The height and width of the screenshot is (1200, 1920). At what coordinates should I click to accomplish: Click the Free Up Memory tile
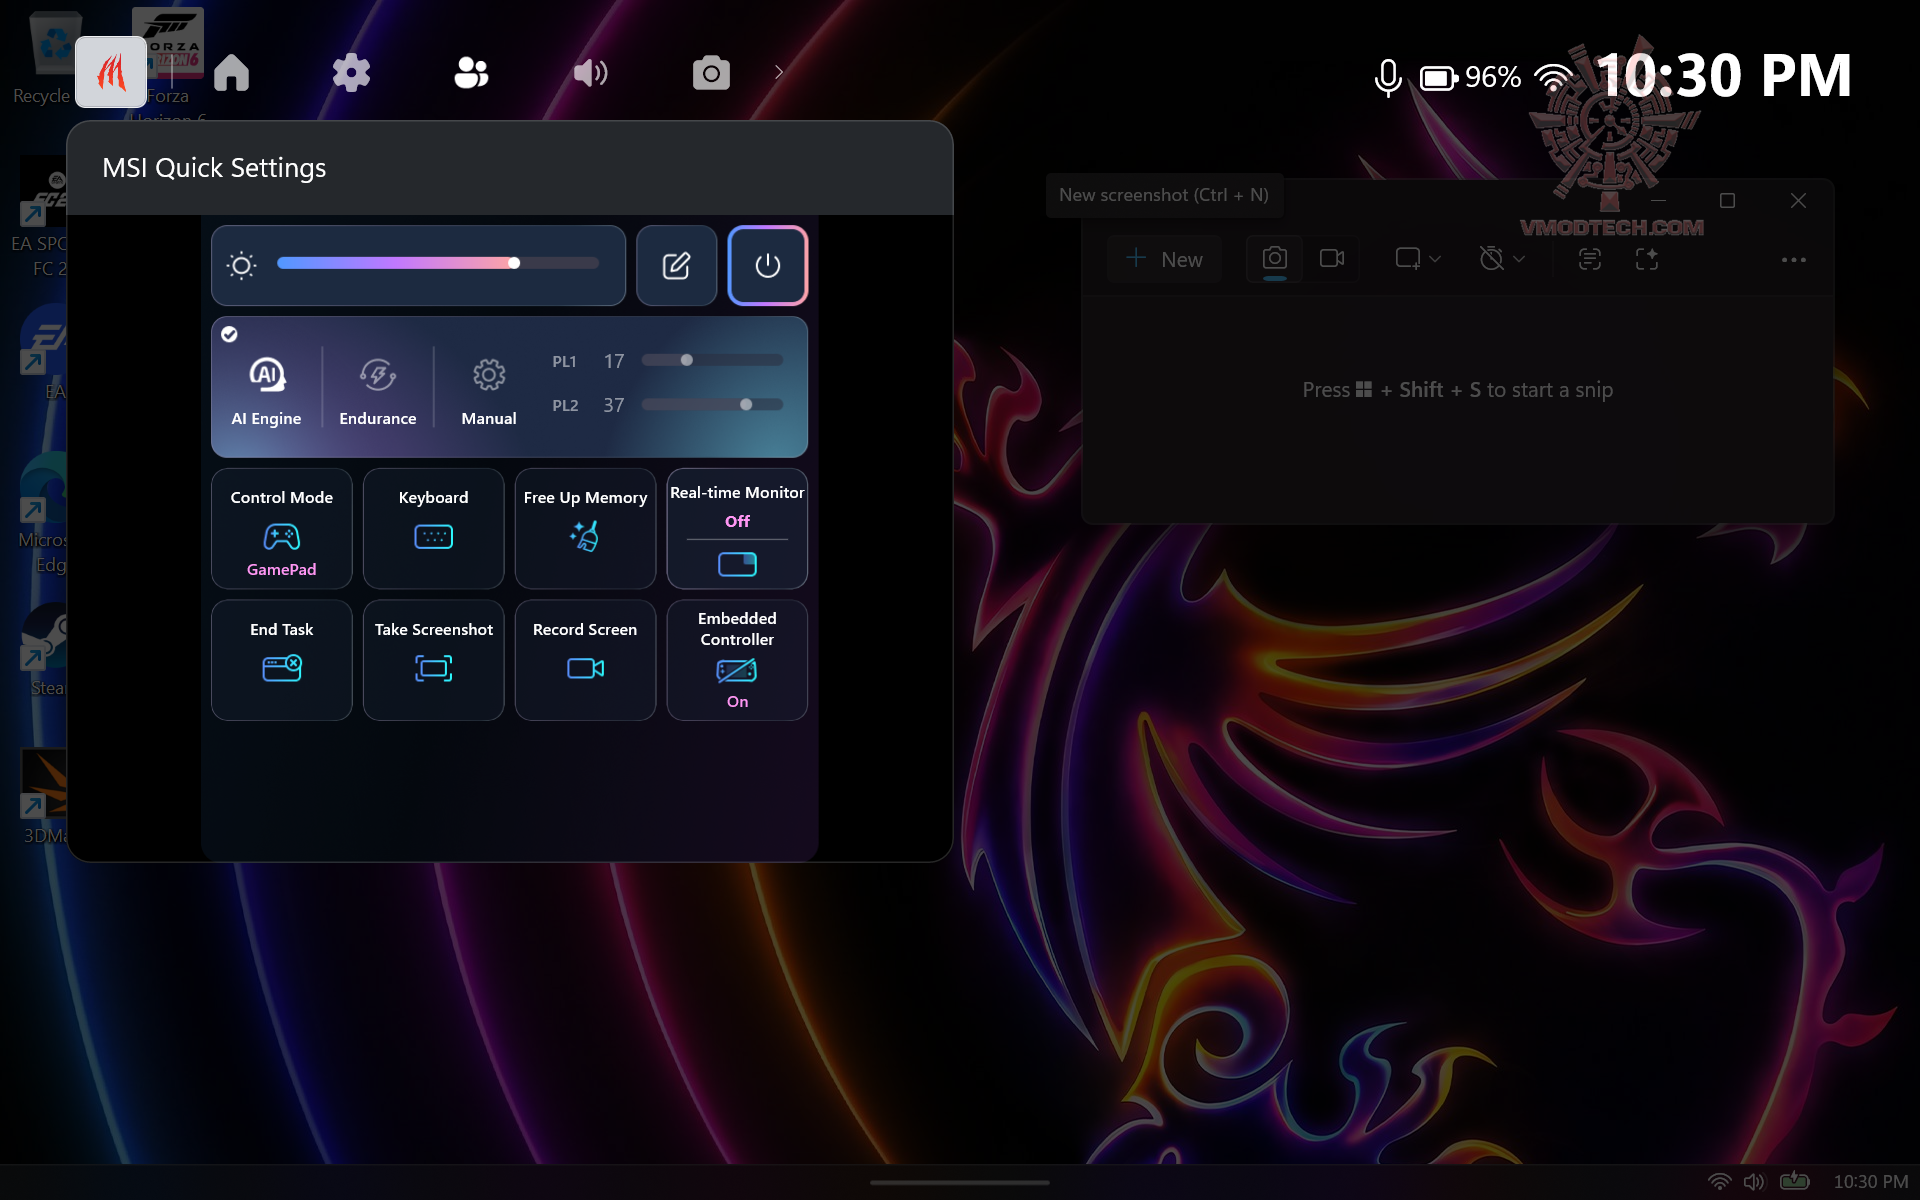point(585,529)
